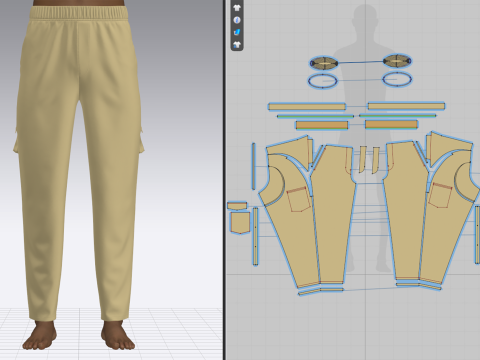The height and width of the screenshot is (360, 480).
Task: Click the blue fabric sheet icon
Action: coord(237,32)
